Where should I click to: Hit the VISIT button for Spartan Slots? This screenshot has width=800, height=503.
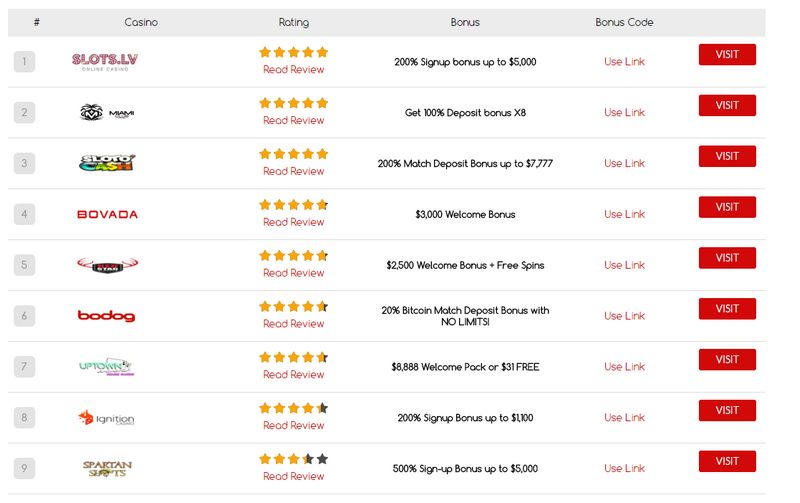click(x=727, y=461)
